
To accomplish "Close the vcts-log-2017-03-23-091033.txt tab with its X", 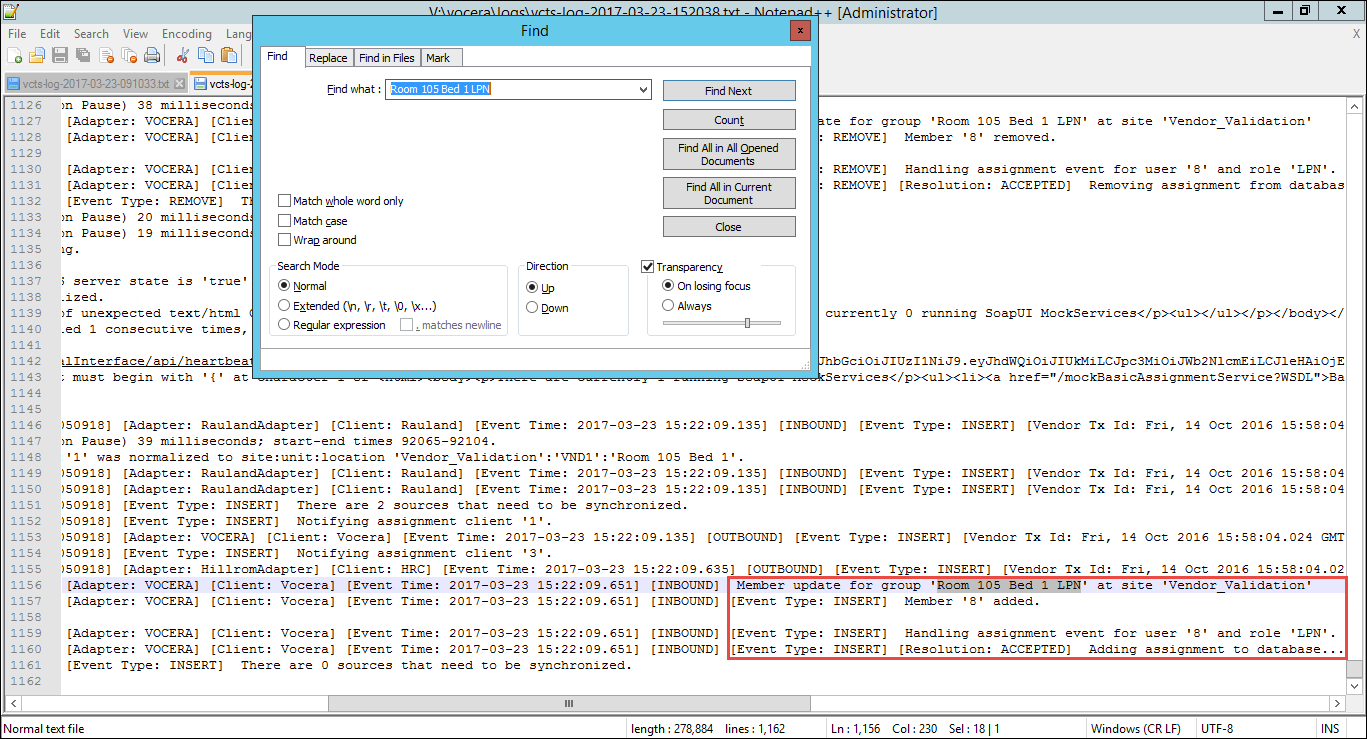I will [x=180, y=83].
